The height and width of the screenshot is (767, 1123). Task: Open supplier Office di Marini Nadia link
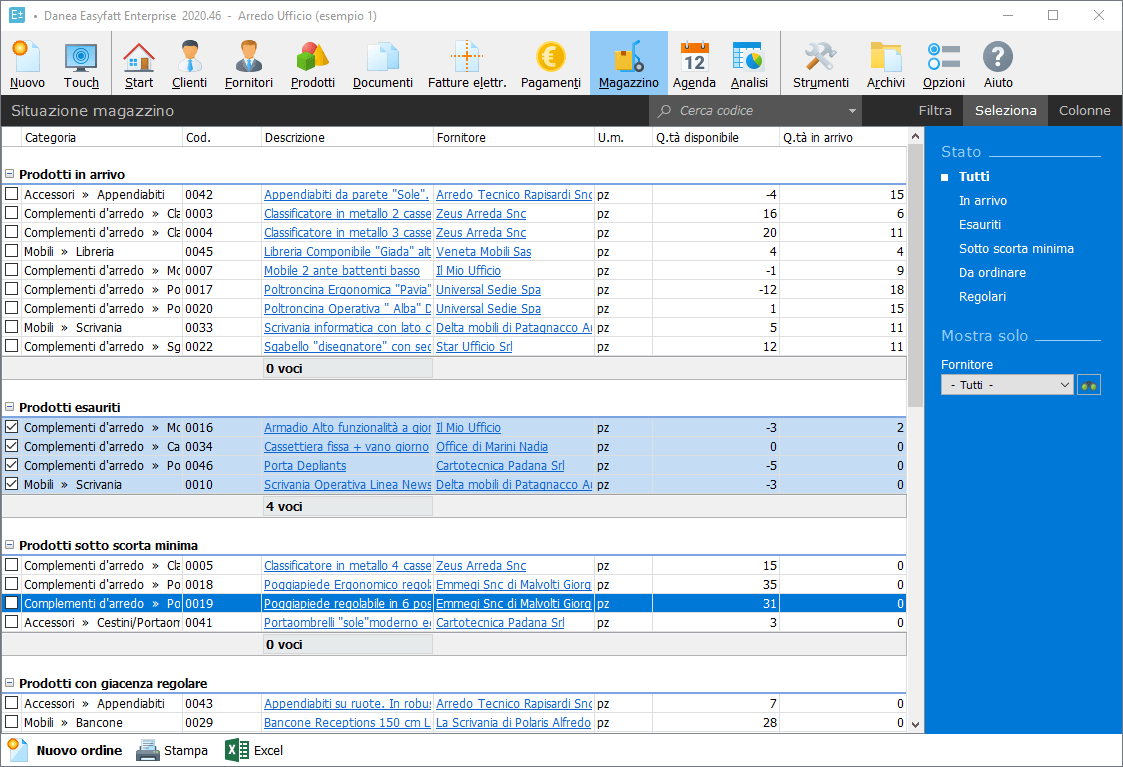[491, 446]
